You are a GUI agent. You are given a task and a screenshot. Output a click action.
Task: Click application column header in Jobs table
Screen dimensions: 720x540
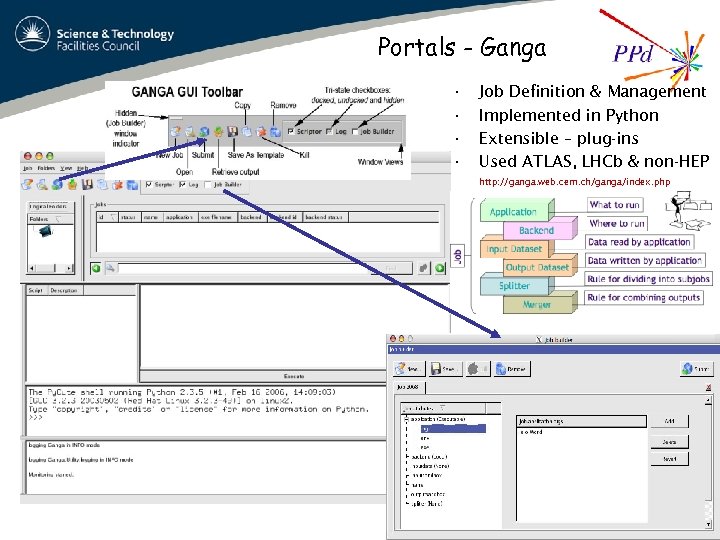181,217
